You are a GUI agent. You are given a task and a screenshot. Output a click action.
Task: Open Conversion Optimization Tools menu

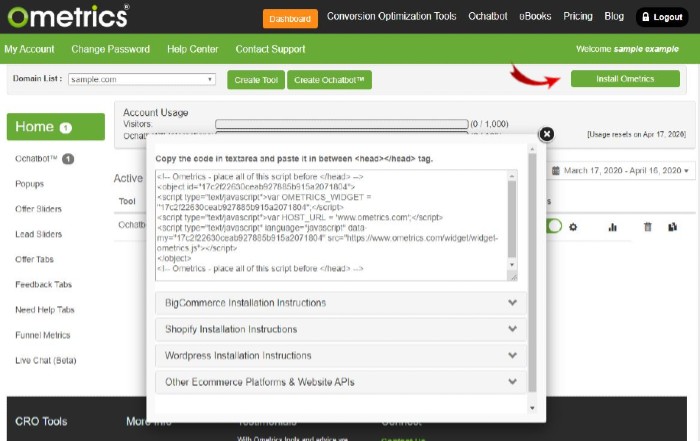point(392,17)
